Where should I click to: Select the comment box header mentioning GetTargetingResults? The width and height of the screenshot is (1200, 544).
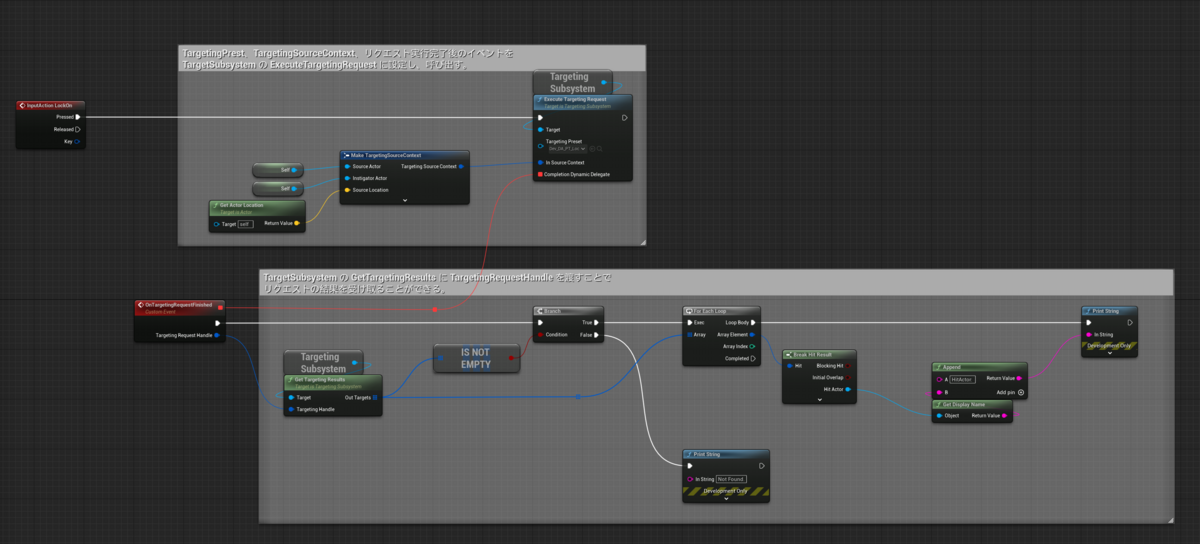pyautogui.click(x=715, y=282)
